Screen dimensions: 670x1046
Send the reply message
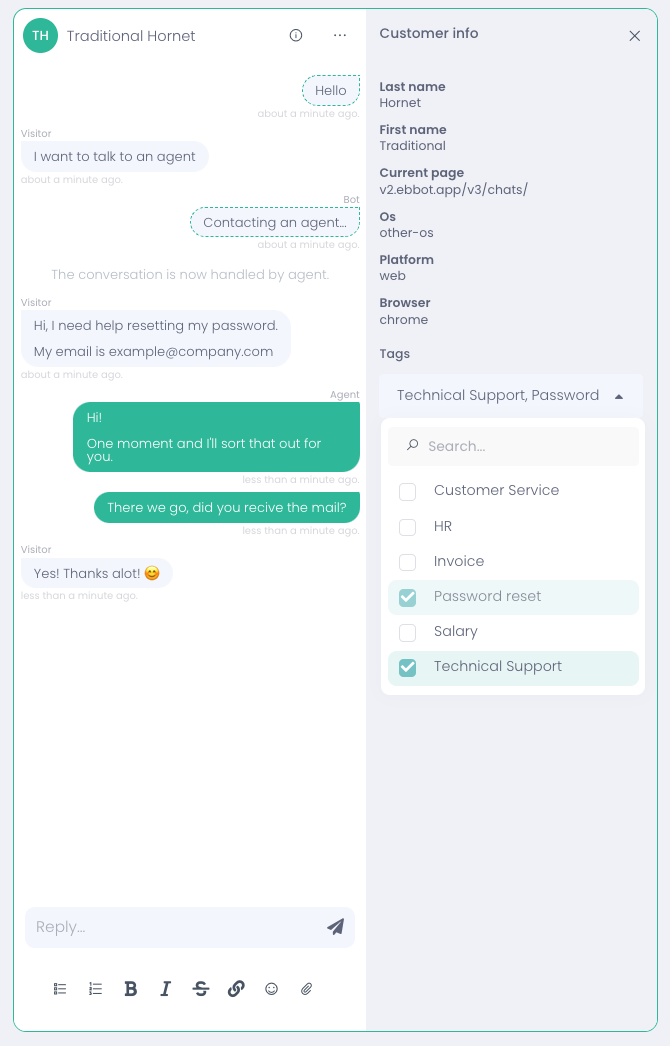[335, 927]
